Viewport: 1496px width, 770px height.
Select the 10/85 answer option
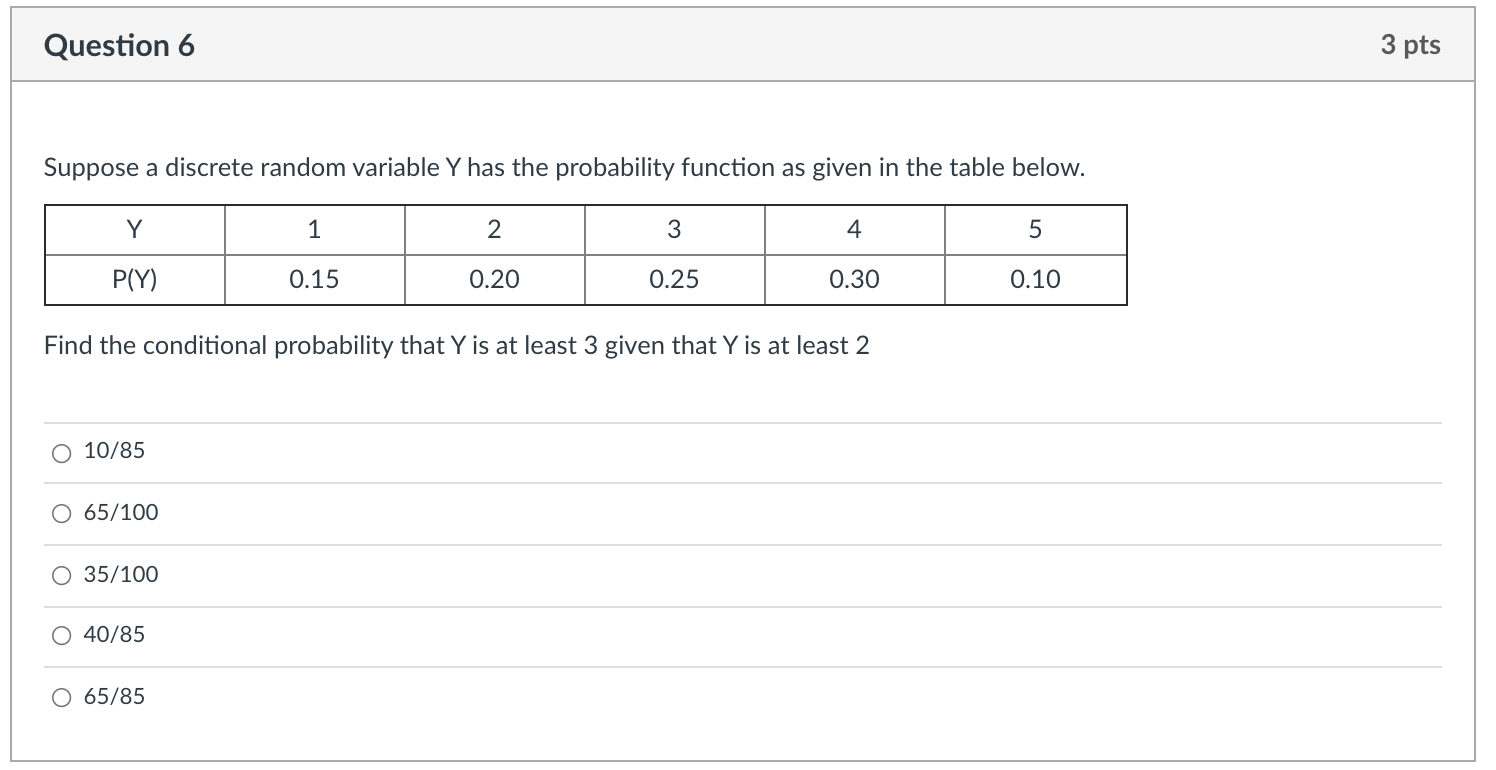61,452
